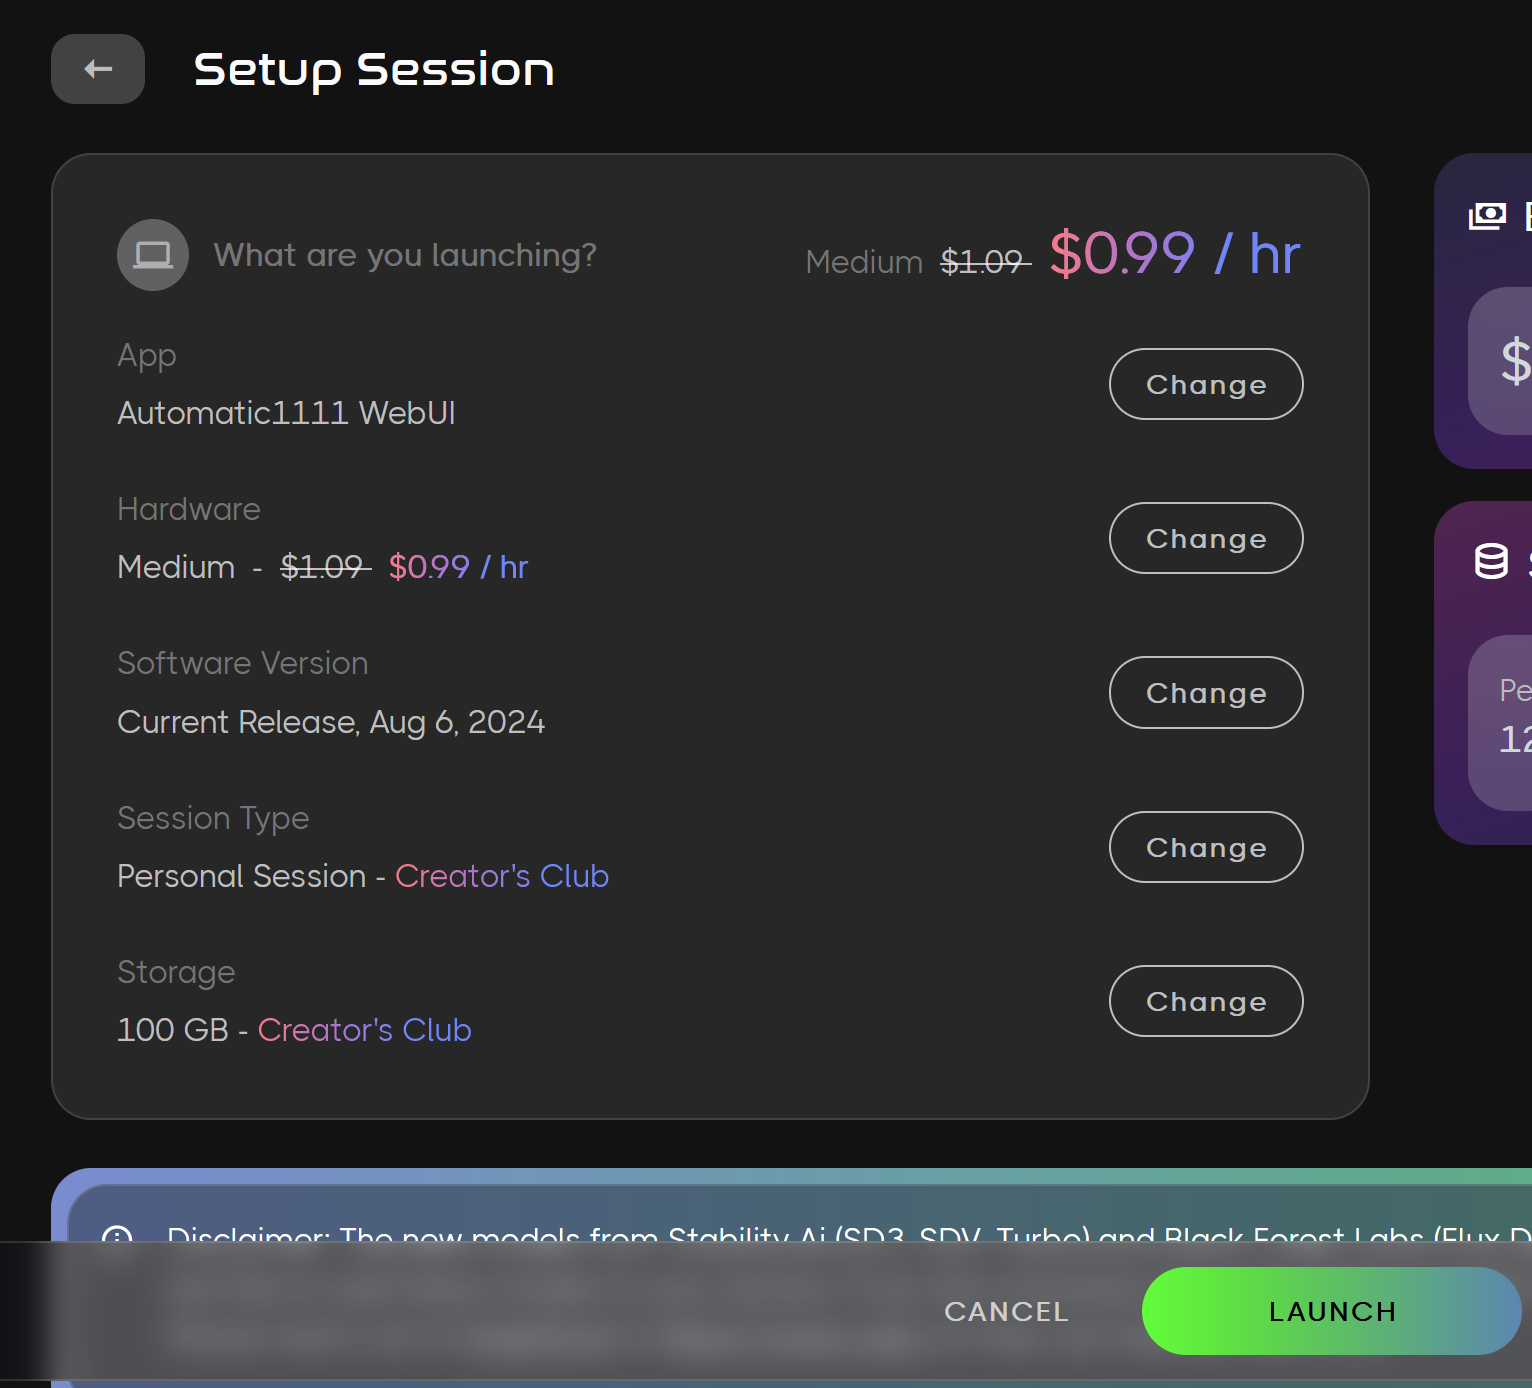Click the laptop icon next to launching question
1532x1388 pixels.
pyautogui.click(x=152, y=255)
